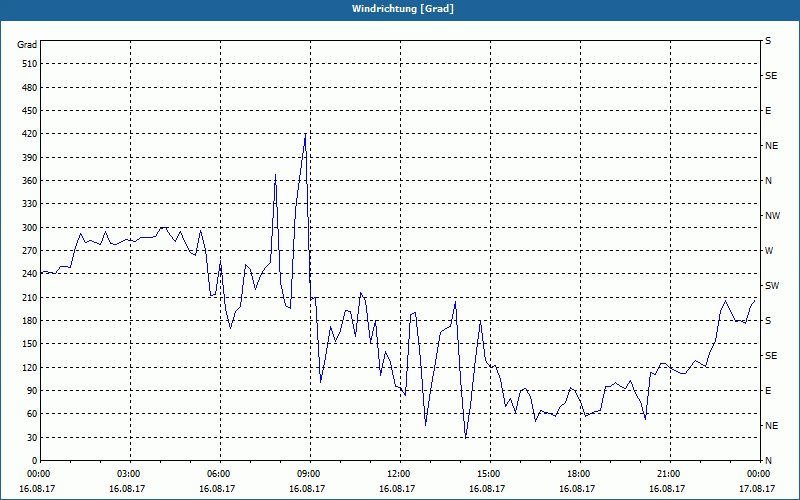Select the 60 degree axis label
The image size is (800, 500).
click(32, 414)
